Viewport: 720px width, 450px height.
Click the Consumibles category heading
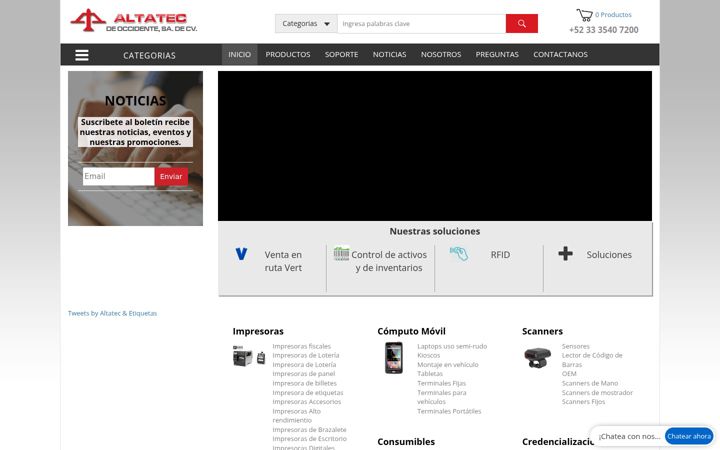pyautogui.click(x=406, y=442)
